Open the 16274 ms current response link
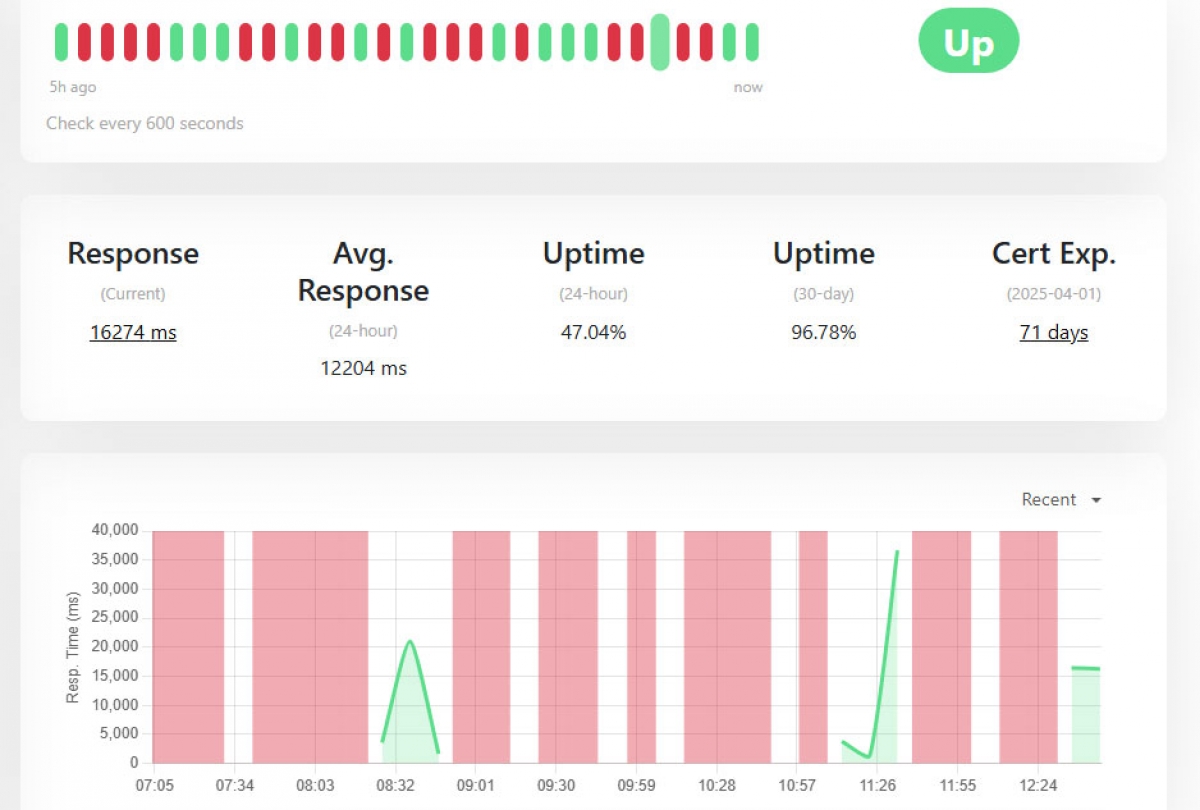 pos(133,333)
